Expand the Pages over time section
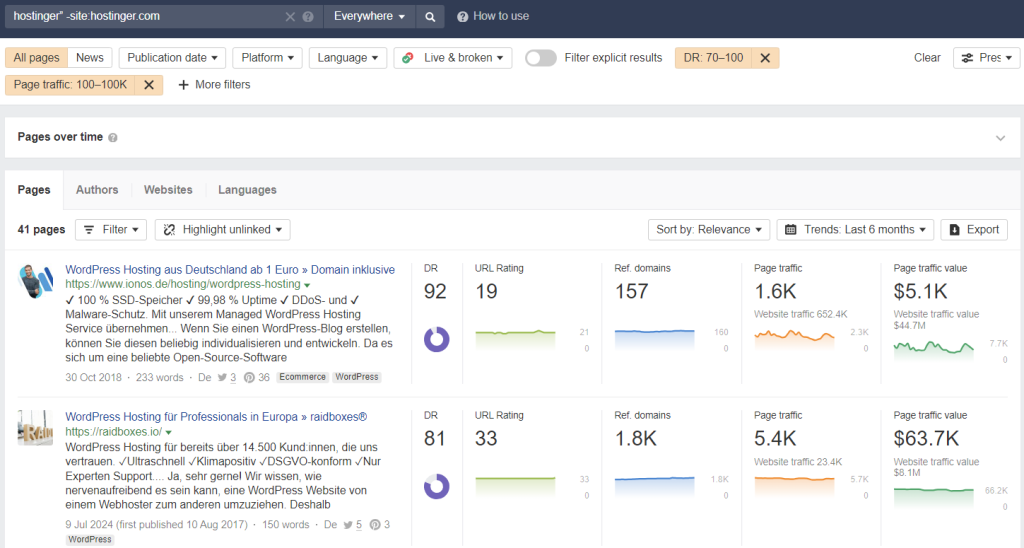The width and height of the screenshot is (1024, 548). tap(1000, 137)
